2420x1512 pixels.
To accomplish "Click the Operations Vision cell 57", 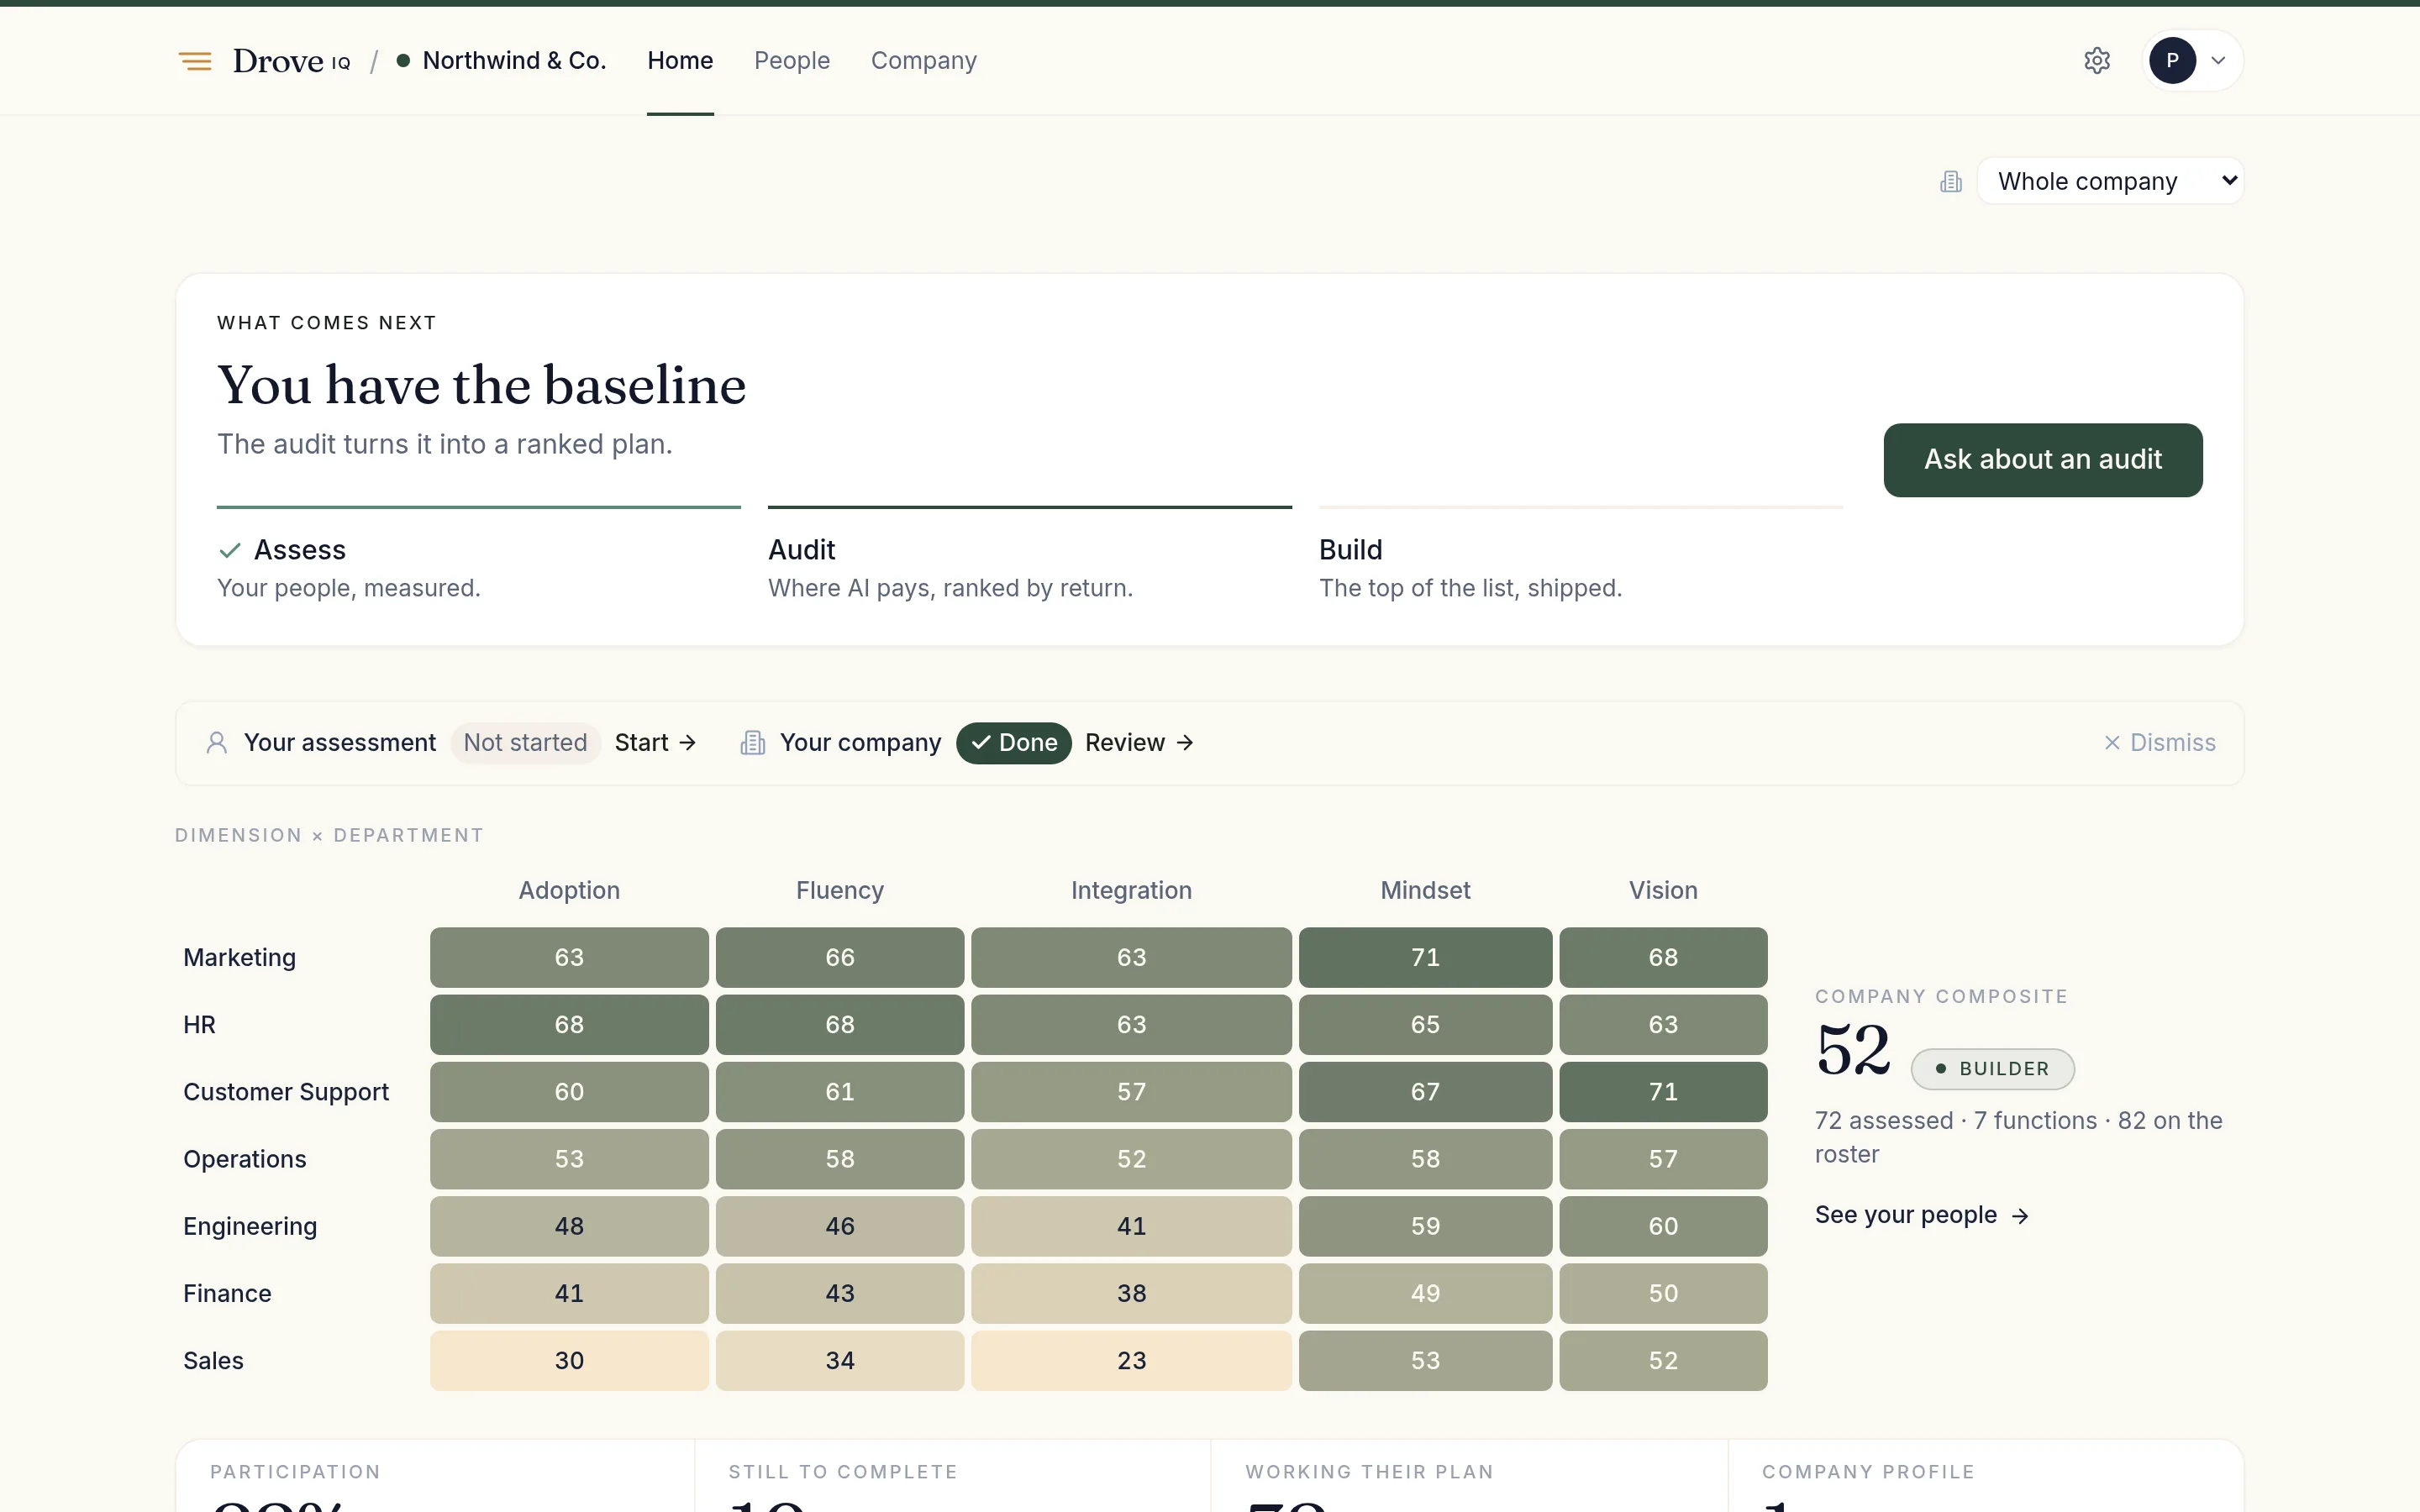I will click(1663, 1159).
